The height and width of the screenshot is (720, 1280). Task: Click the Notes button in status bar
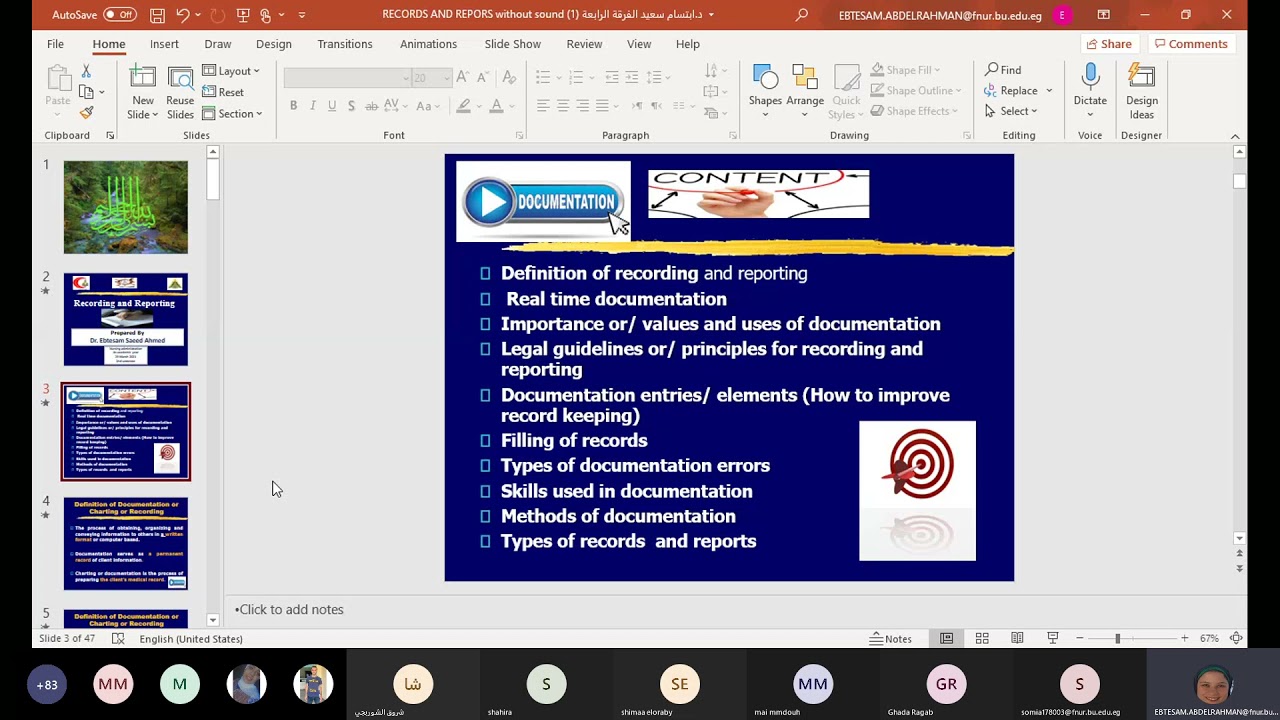tap(890, 639)
